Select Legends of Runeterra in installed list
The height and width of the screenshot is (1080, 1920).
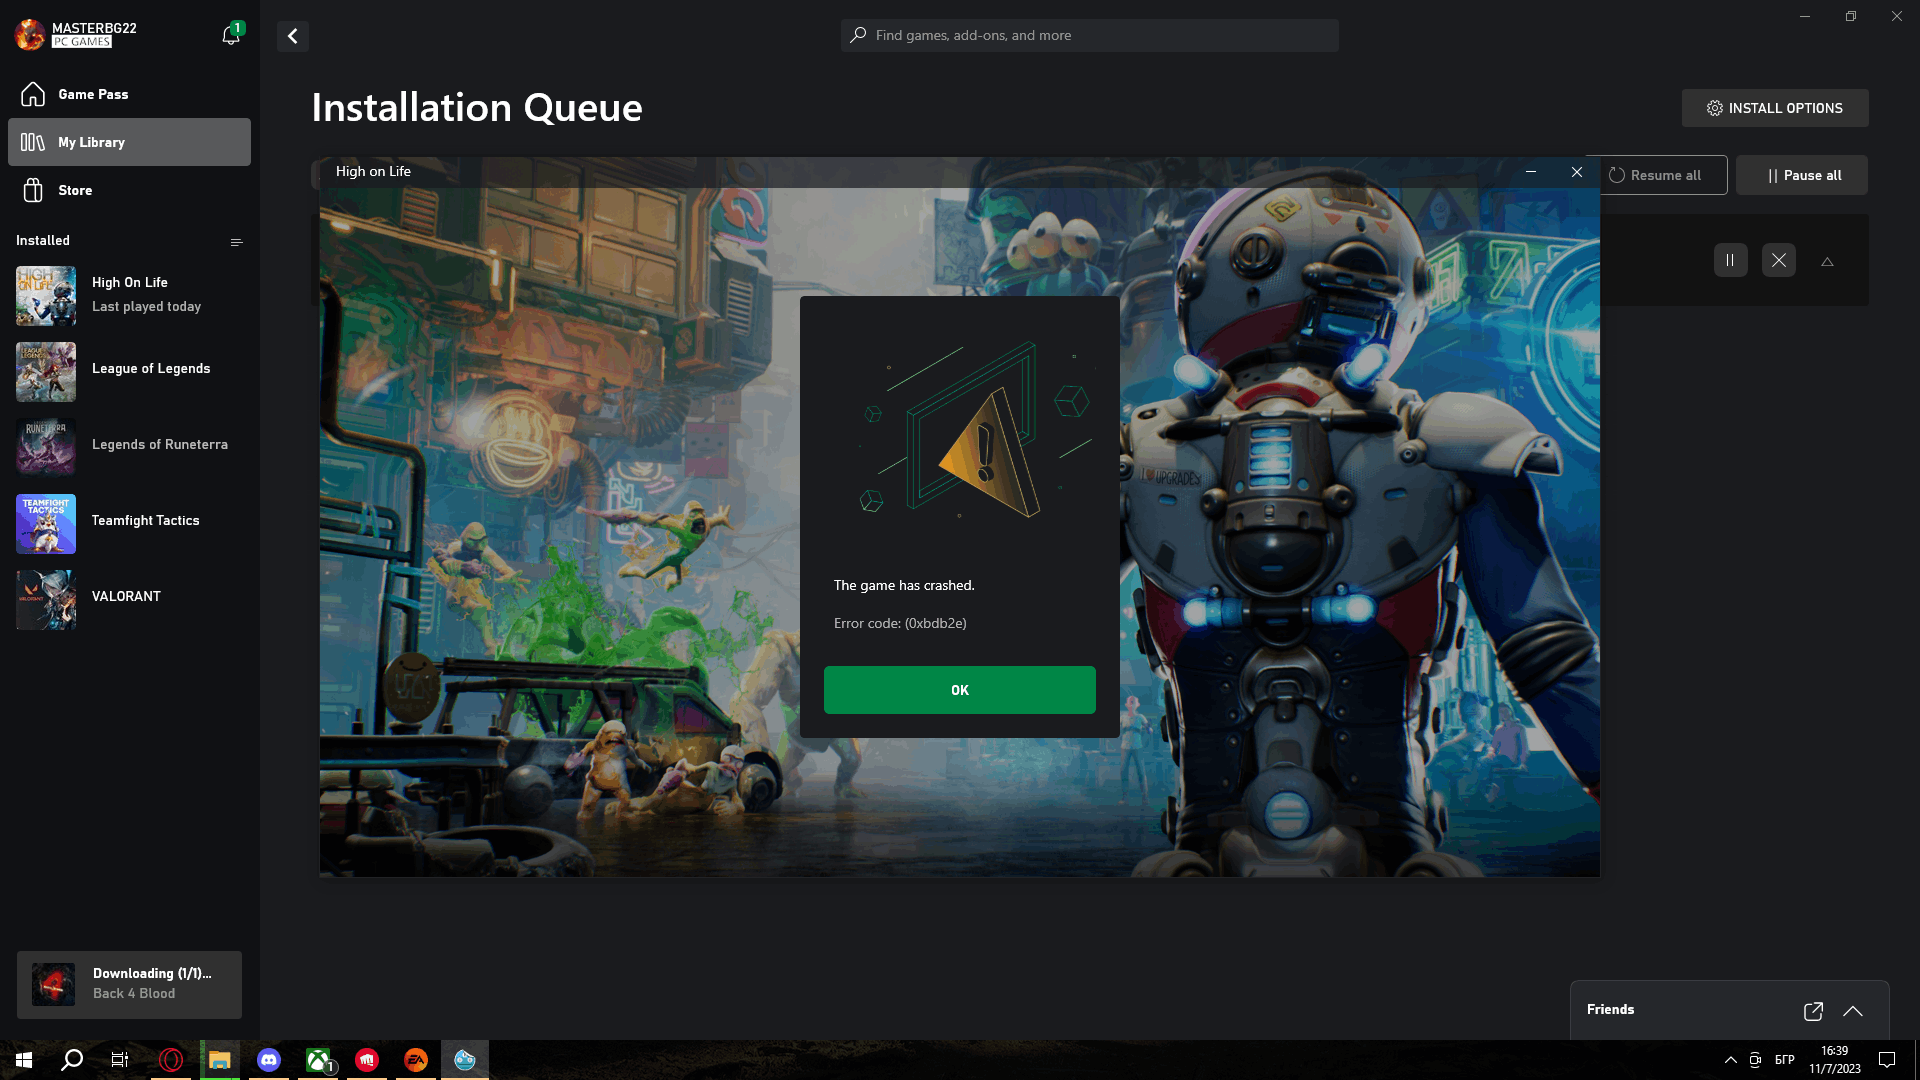pyautogui.click(x=129, y=447)
